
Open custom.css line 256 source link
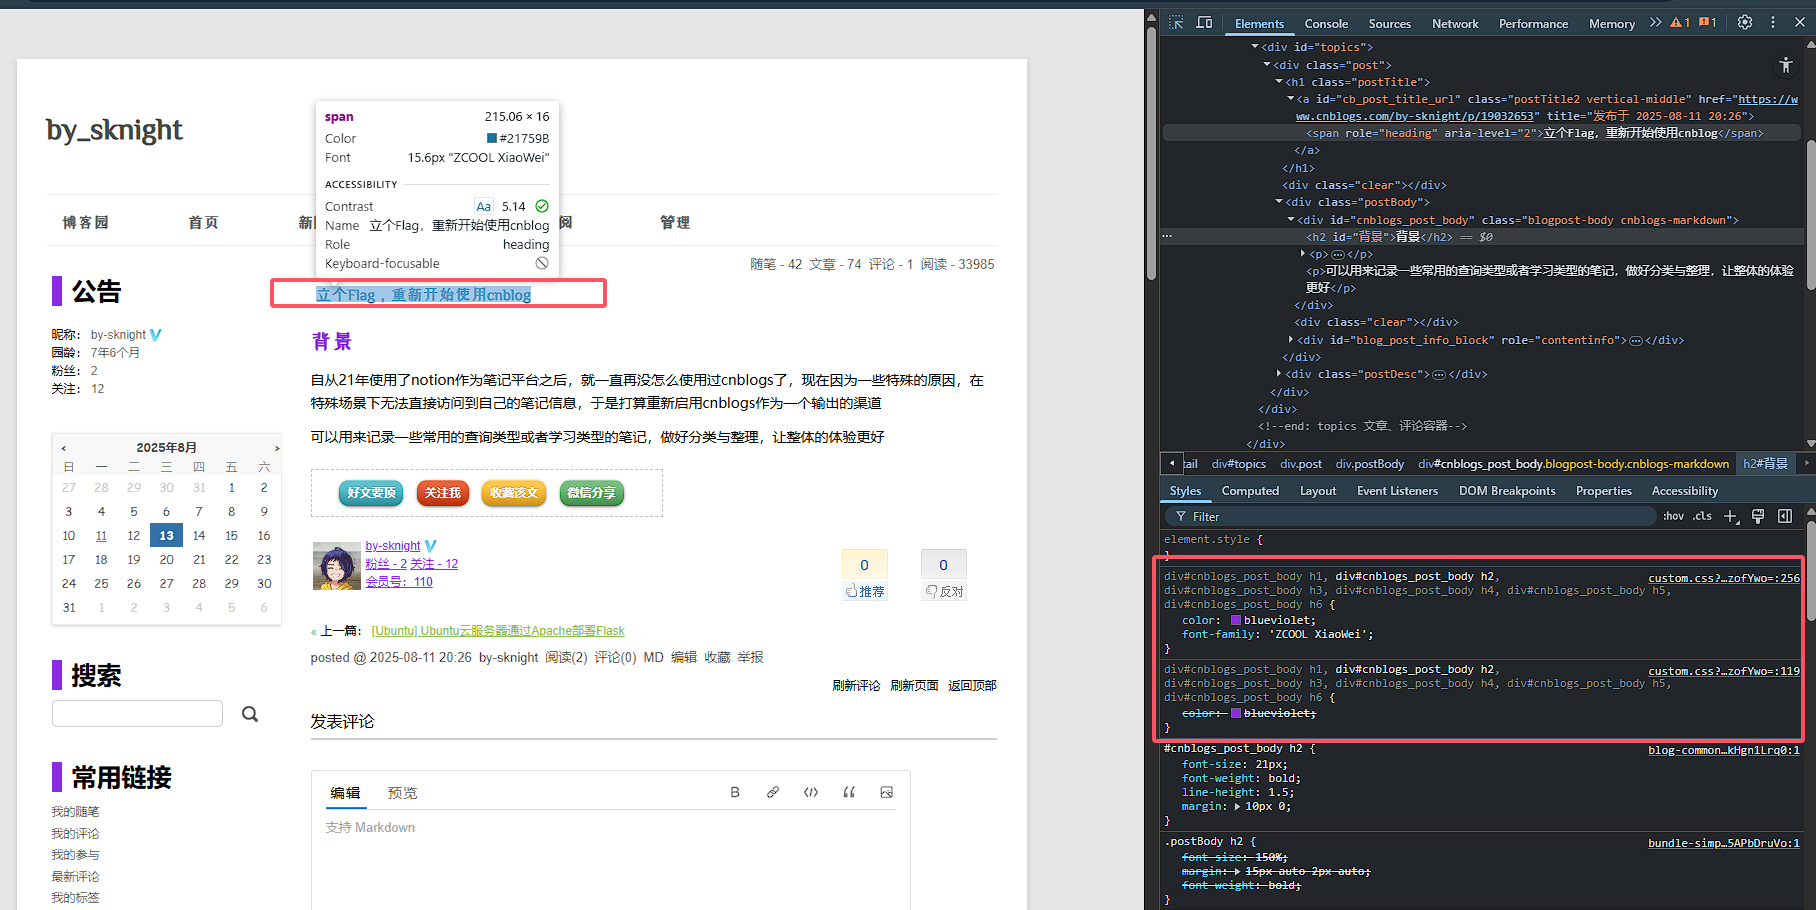coord(1724,578)
